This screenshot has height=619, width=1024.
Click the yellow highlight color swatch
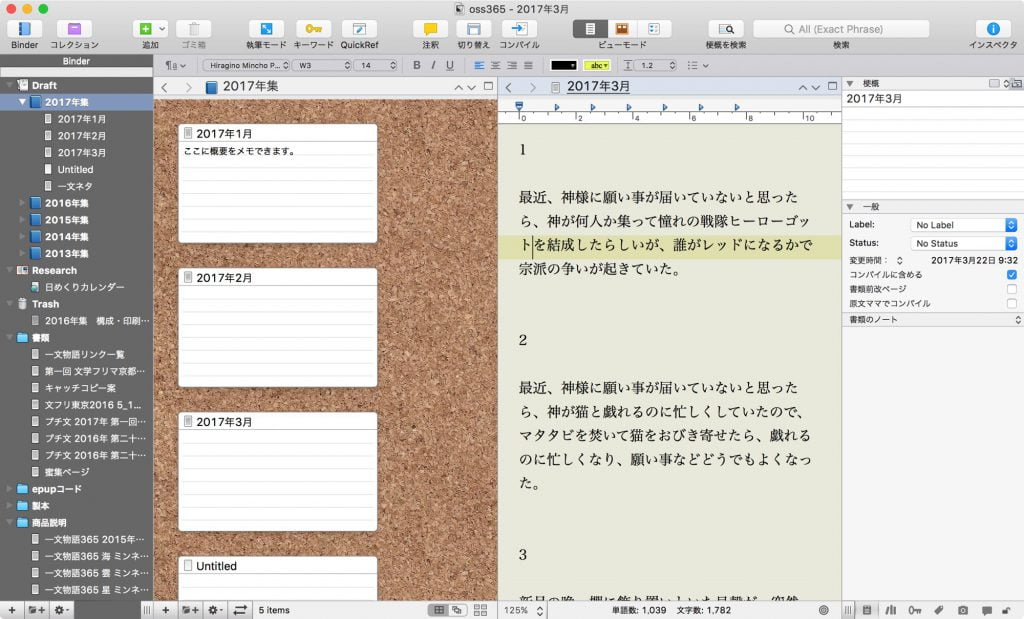tap(597, 65)
